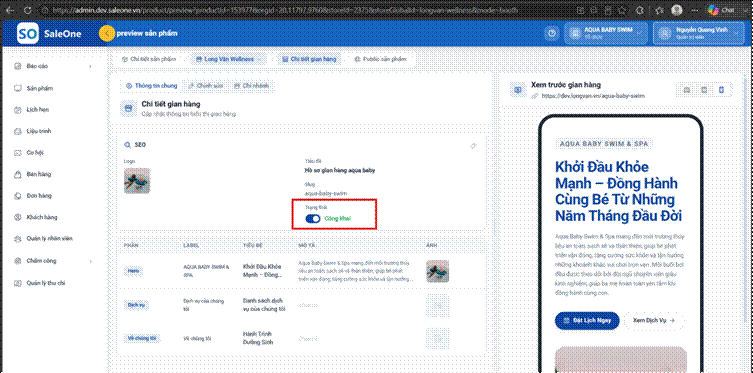
Task: Switch to Chi tiết sản phẩm tab
Action: click(149, 59)
